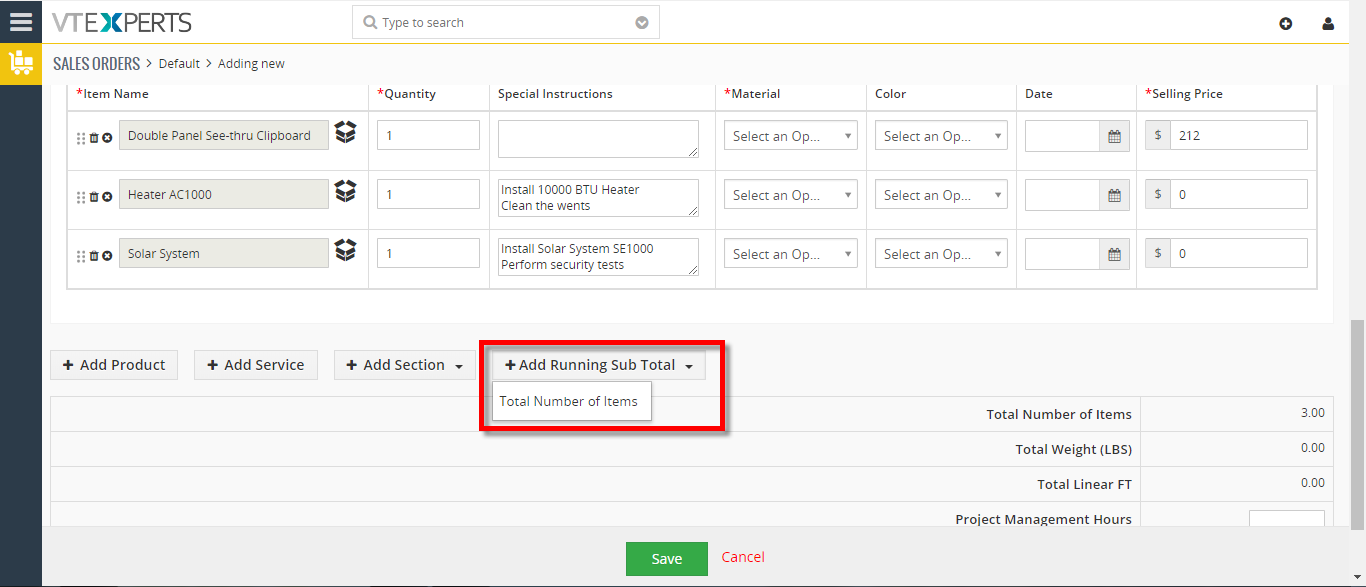Click the Cancel link

[743, 557]
